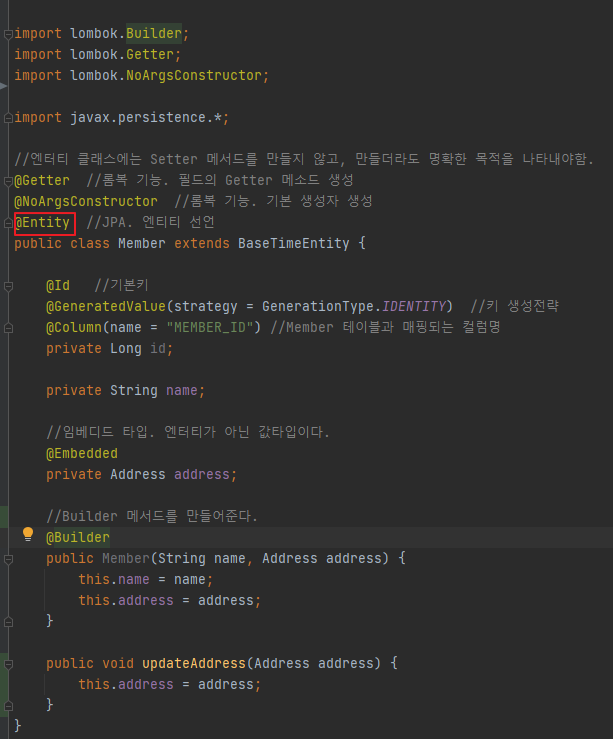Image resolution: width=613 pixels, height=739 pixels.
Task: Click Setter word in the top Korean comment
Action: (174, 159)
